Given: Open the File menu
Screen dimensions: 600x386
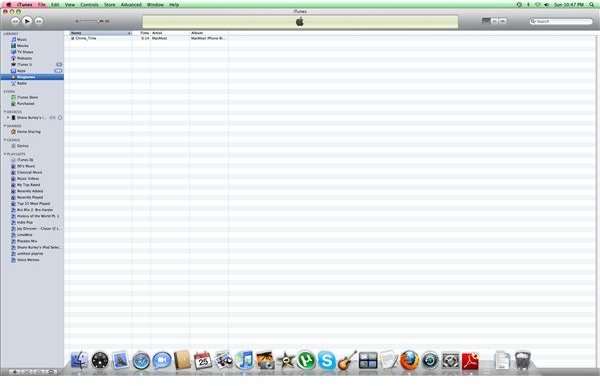Looking at the screenshot, I should pos(42,5).
